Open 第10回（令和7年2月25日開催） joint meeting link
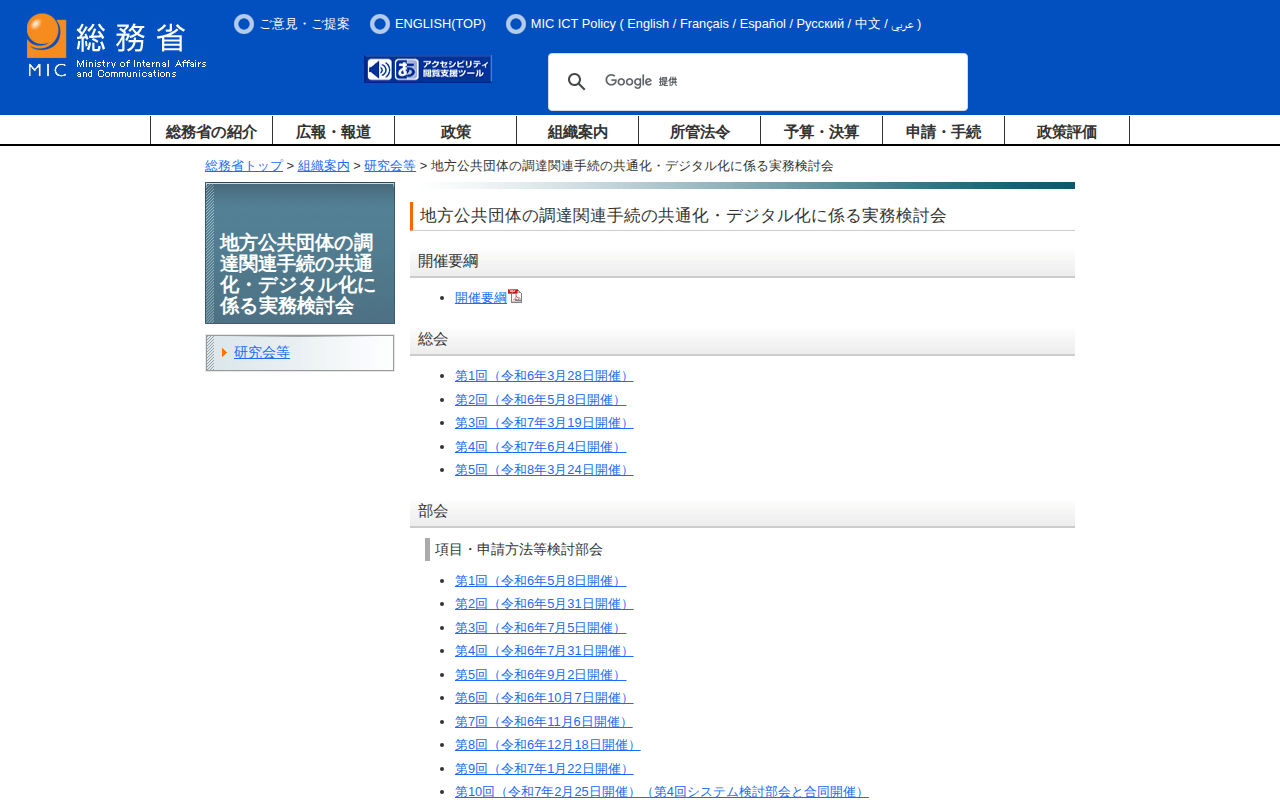This screenshot has height=800, width=1280. tap(661, 792)
